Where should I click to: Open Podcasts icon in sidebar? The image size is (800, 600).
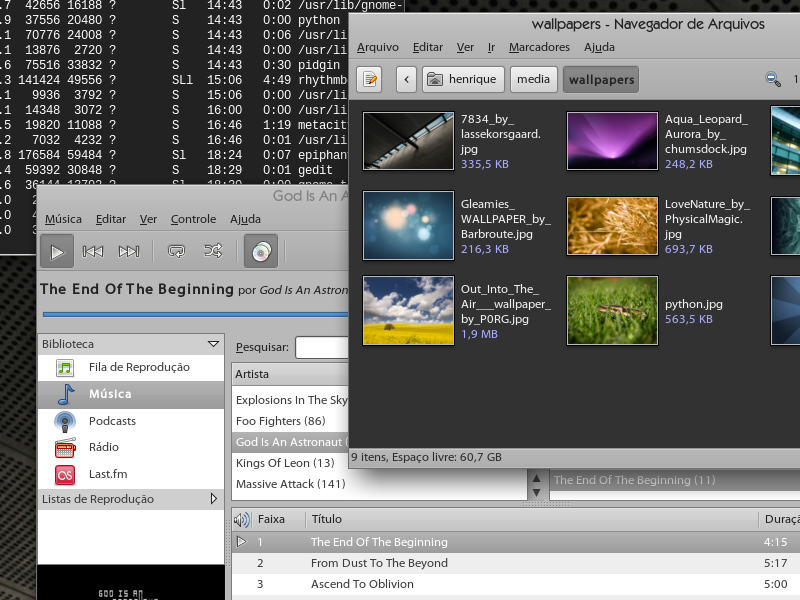65,422
